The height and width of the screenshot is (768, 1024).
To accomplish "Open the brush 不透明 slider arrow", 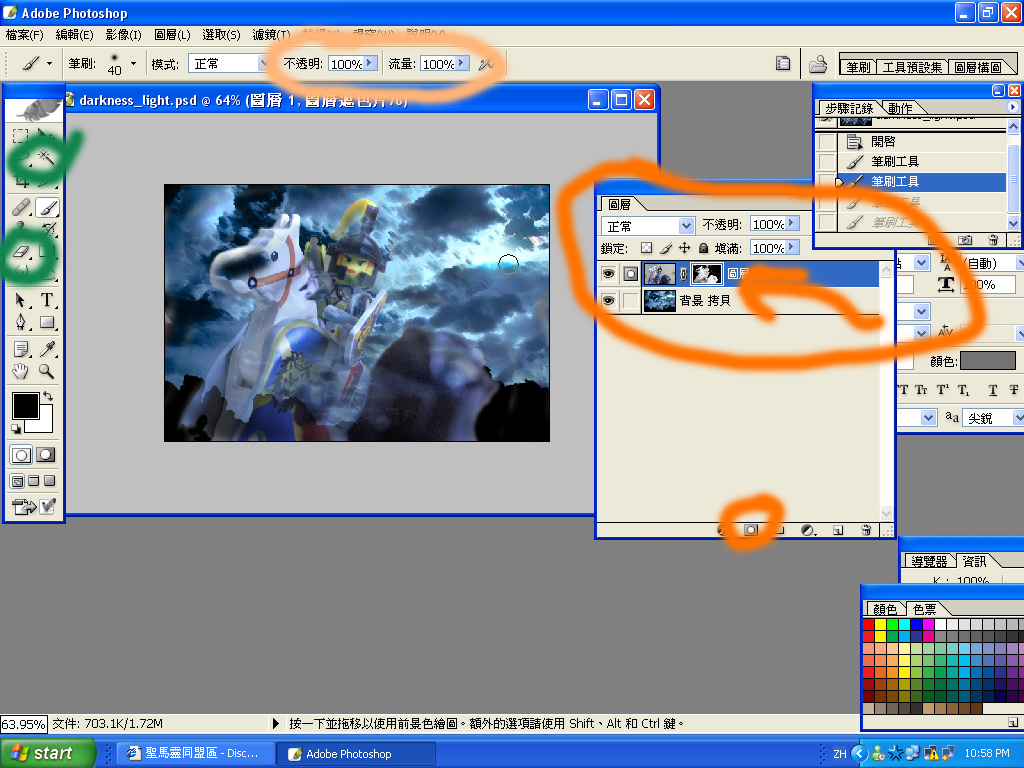I will (x=370, y=63).
